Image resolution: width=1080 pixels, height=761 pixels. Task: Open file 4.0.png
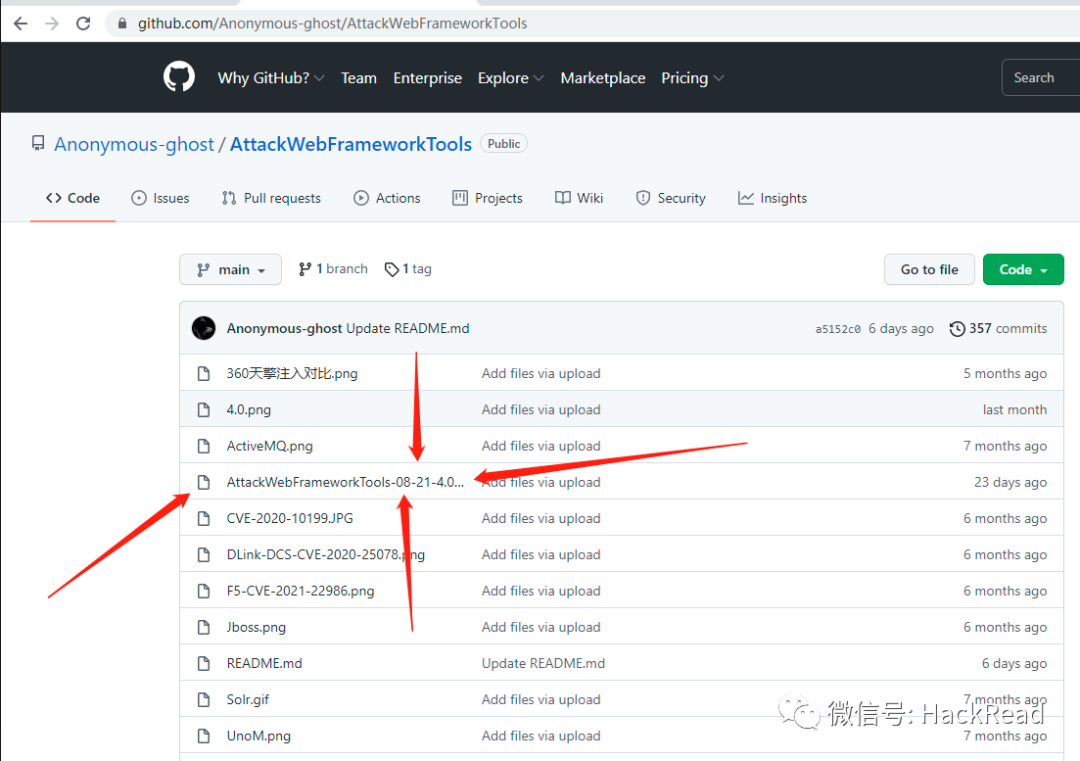[249, 410]
